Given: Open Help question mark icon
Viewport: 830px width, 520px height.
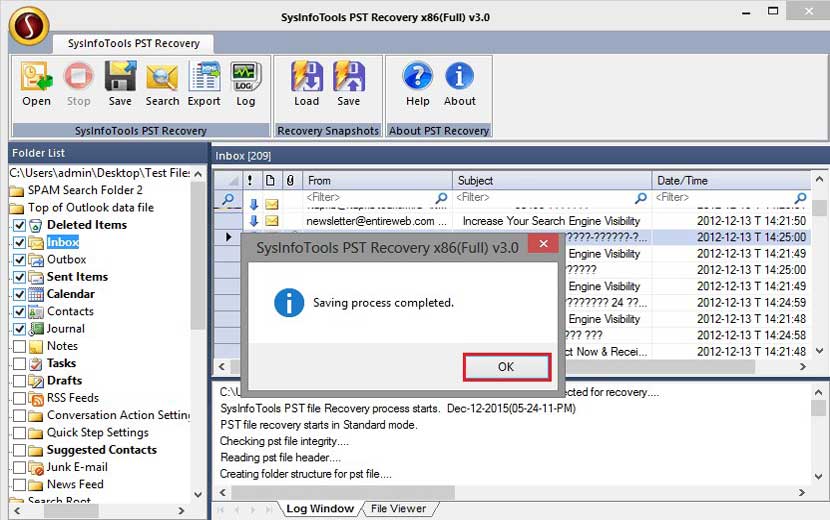Looking at the screenshot, I should point(418,84).
